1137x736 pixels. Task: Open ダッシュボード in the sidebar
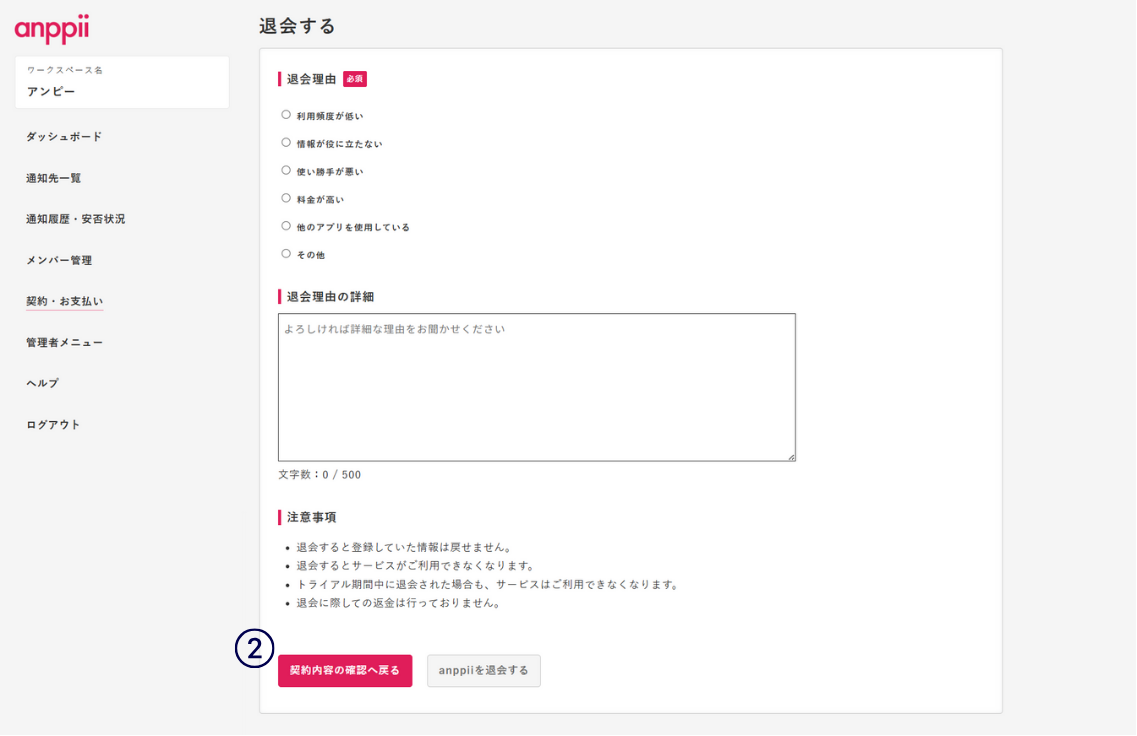pos(64,137)
